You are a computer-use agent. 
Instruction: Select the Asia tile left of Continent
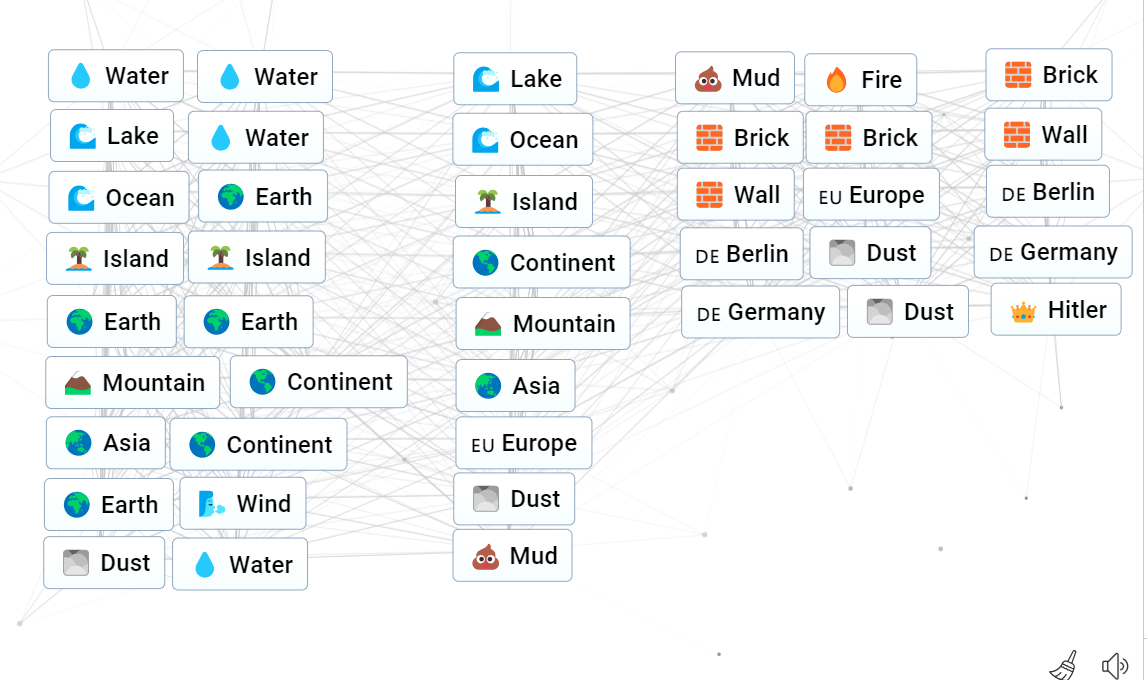click(106, 443)
